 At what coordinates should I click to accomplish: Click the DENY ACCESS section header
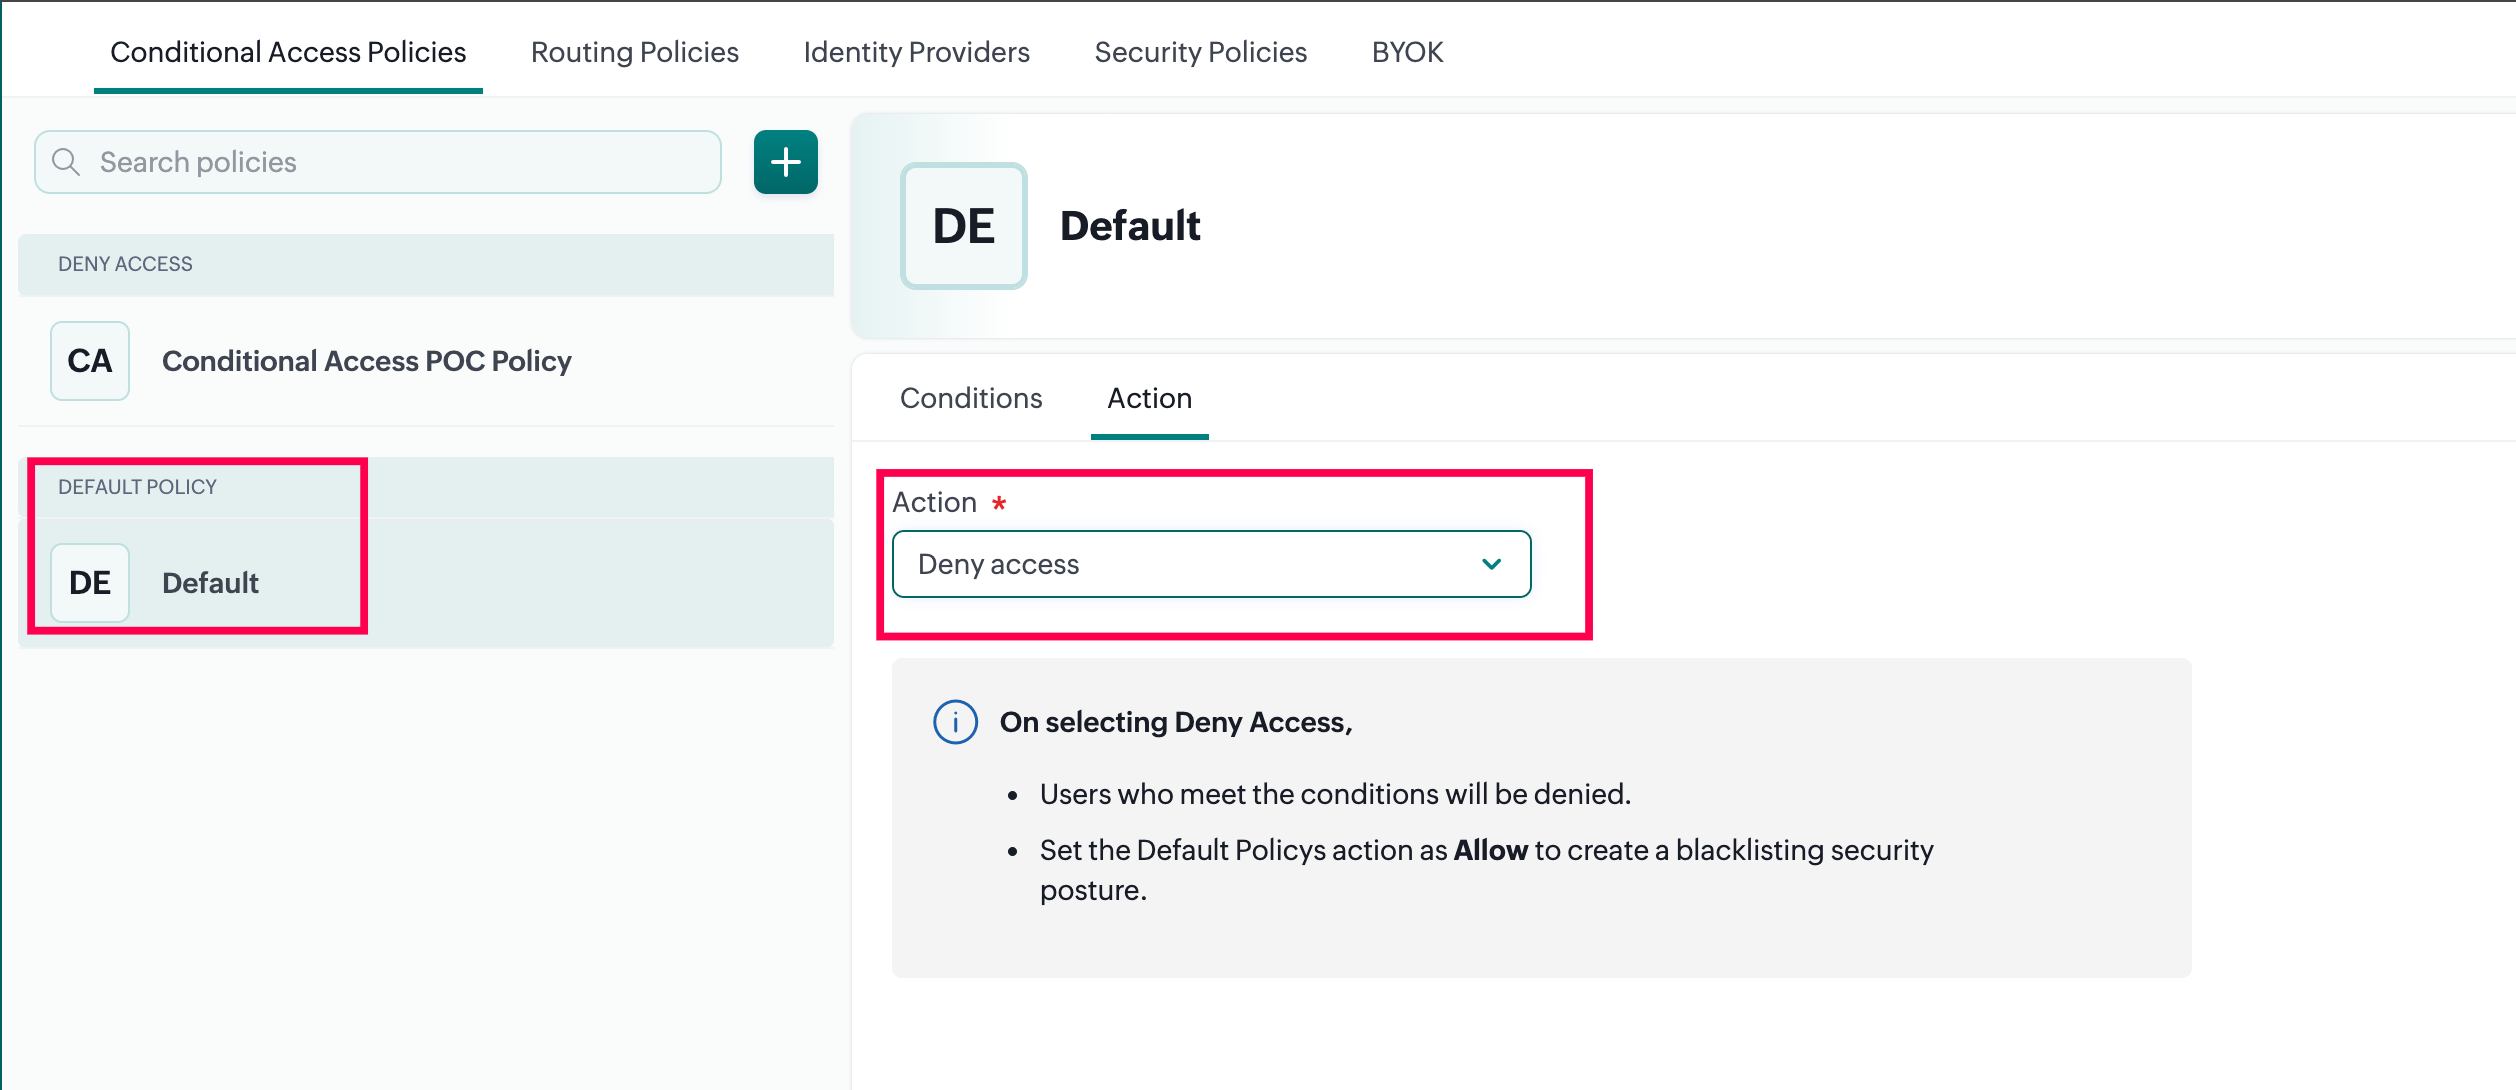point(126,264)
